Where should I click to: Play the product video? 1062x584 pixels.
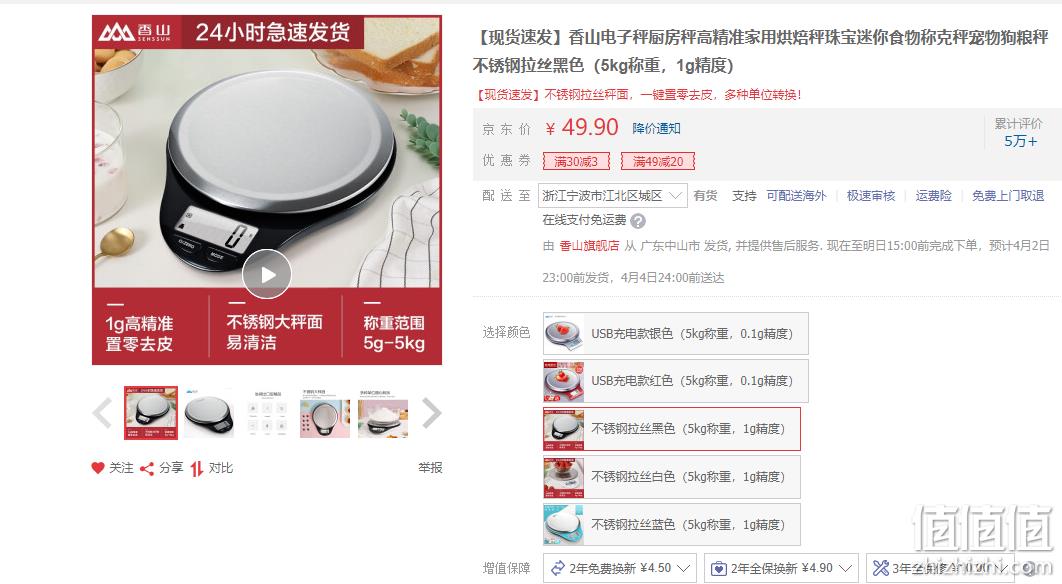(x=267, y=274)
